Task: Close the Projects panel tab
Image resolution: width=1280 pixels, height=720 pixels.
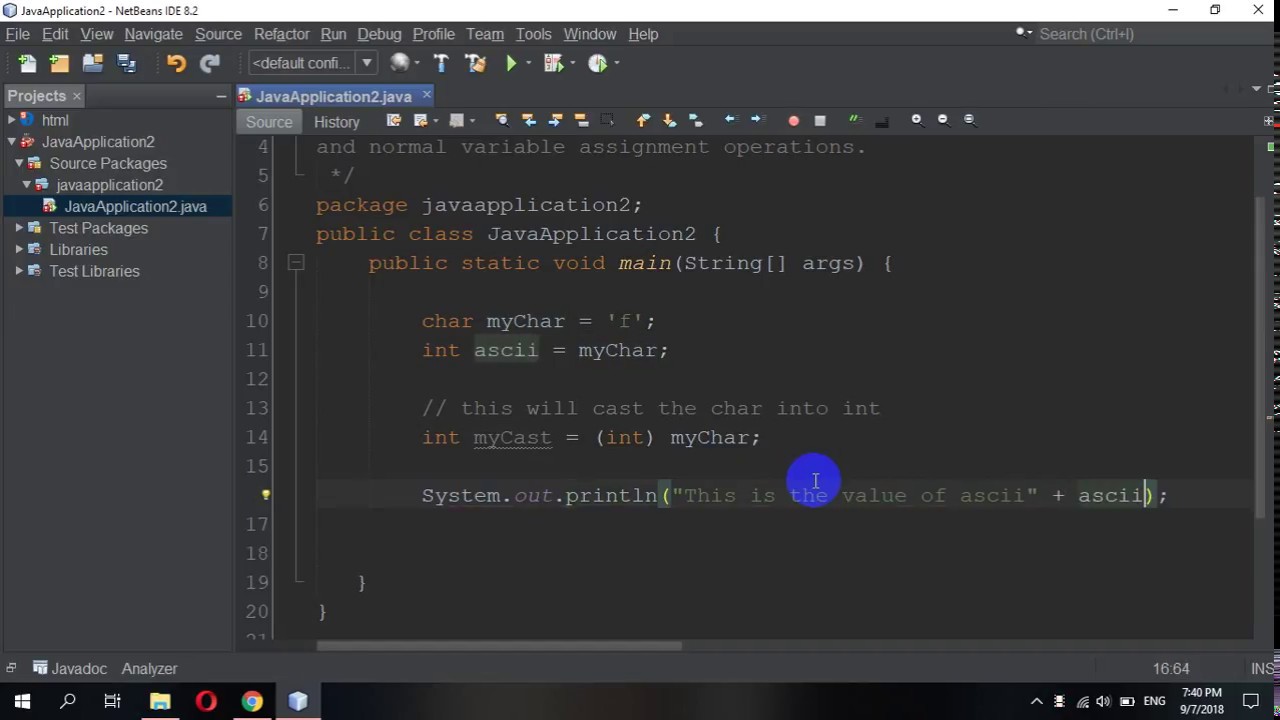Action: (x=76, y=96)
